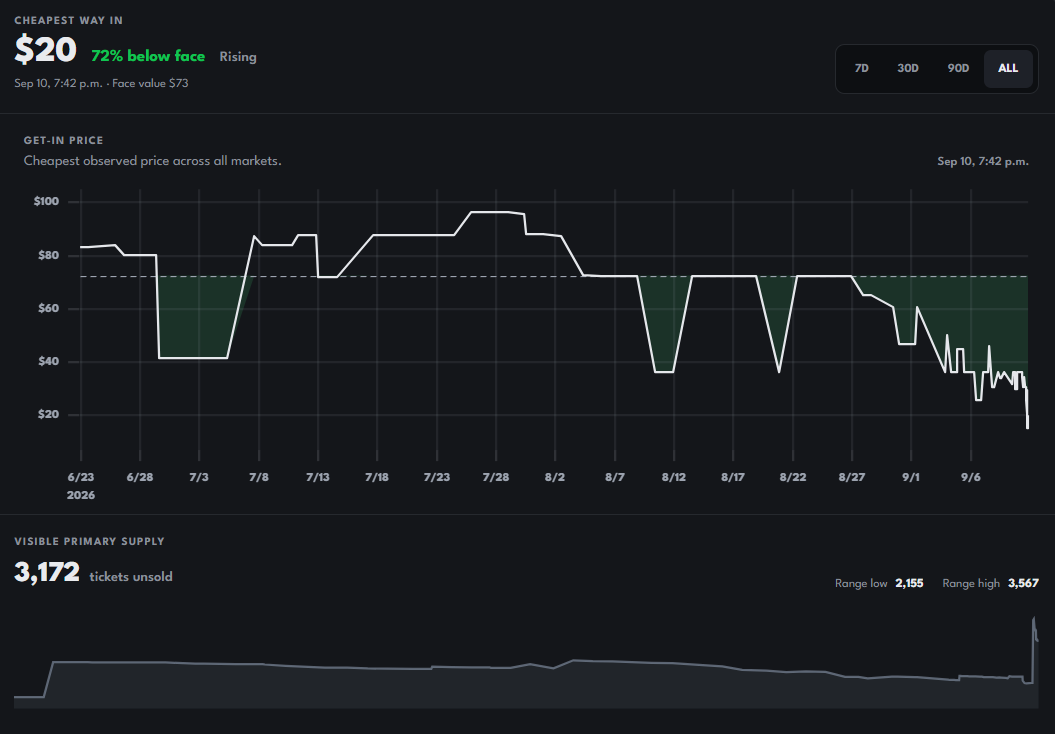Select the Range high value 3,567
The image size is (1055, 734).
(1023, 583)
